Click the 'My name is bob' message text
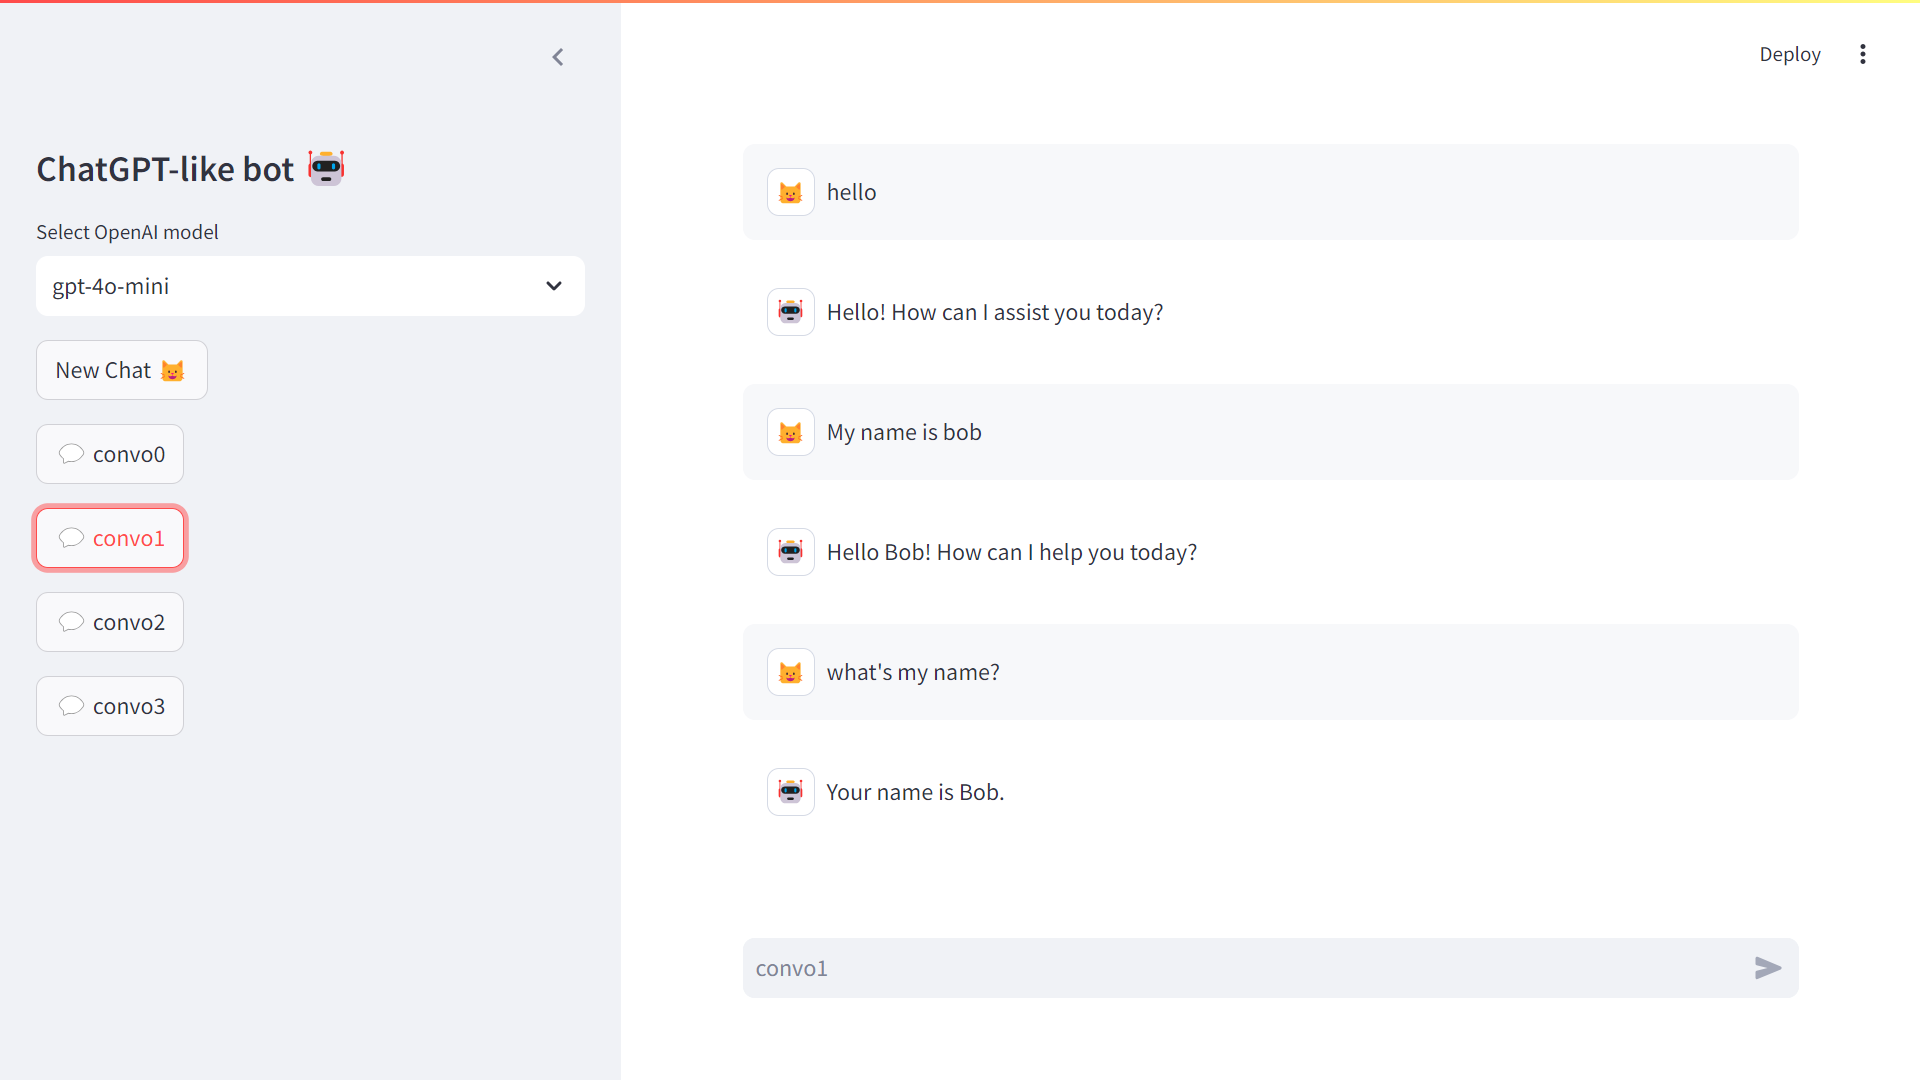 click(x=904, y=432)
